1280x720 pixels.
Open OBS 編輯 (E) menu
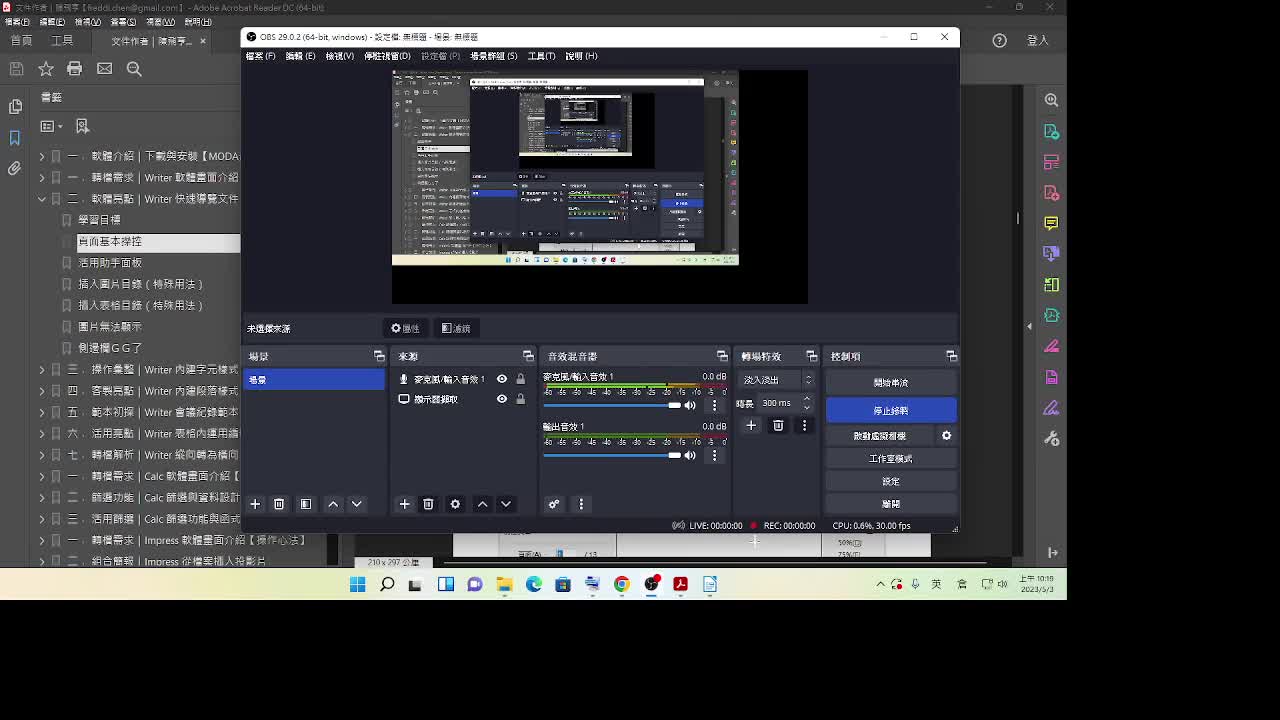coord(300,56)
